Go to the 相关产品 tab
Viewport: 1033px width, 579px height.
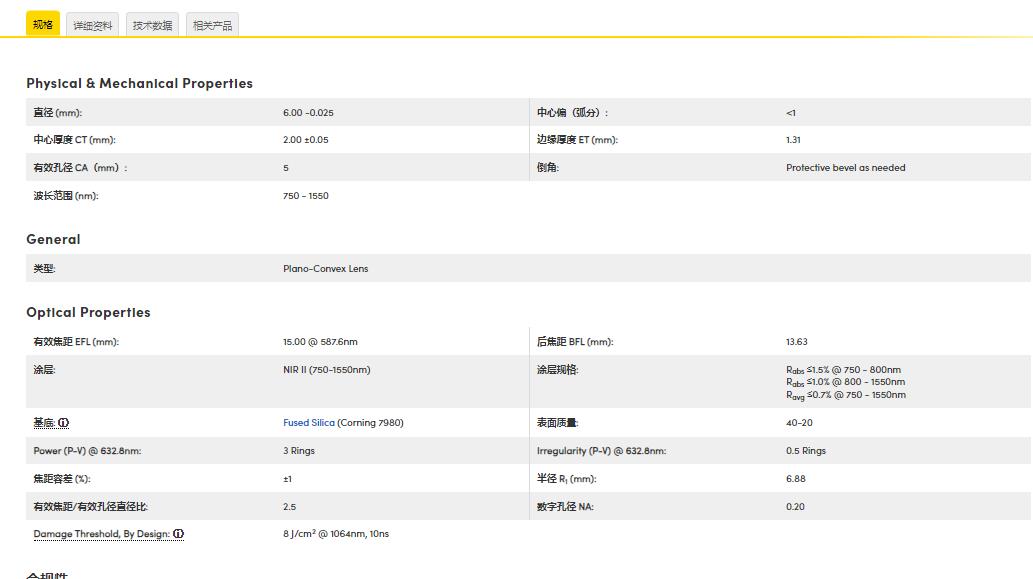pyautogui.click(x=212, y=25)
